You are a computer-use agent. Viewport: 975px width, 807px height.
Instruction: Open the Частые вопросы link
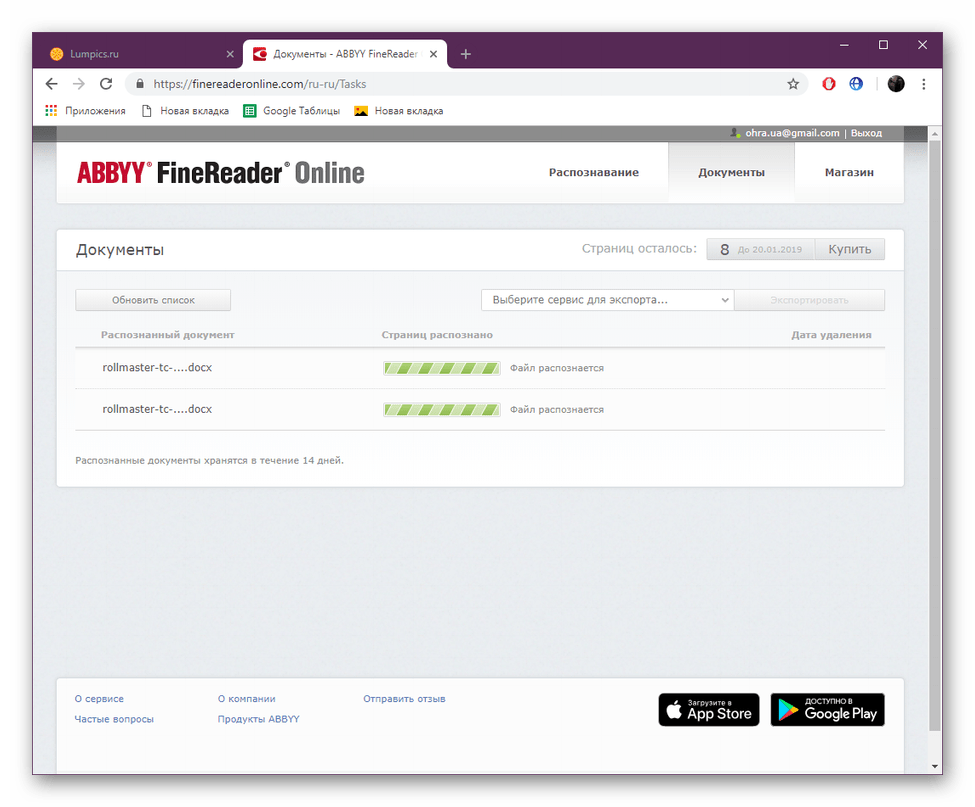[x=113, y=718]
